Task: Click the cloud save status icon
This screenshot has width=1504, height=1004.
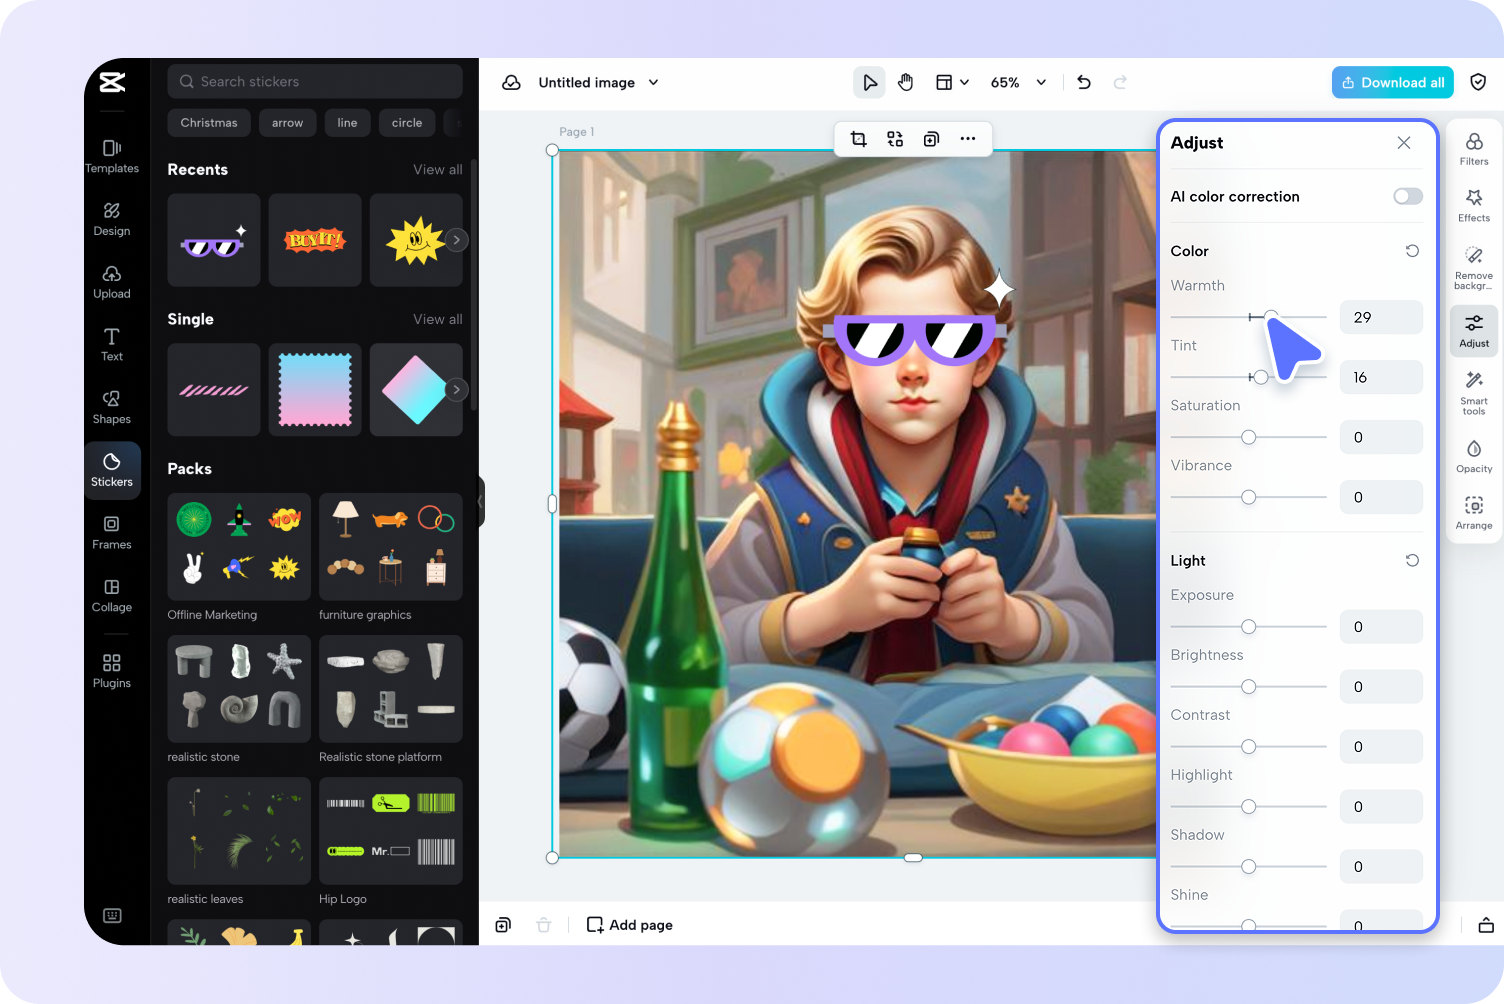Action: pyautogui.click(x=511, y=83)
